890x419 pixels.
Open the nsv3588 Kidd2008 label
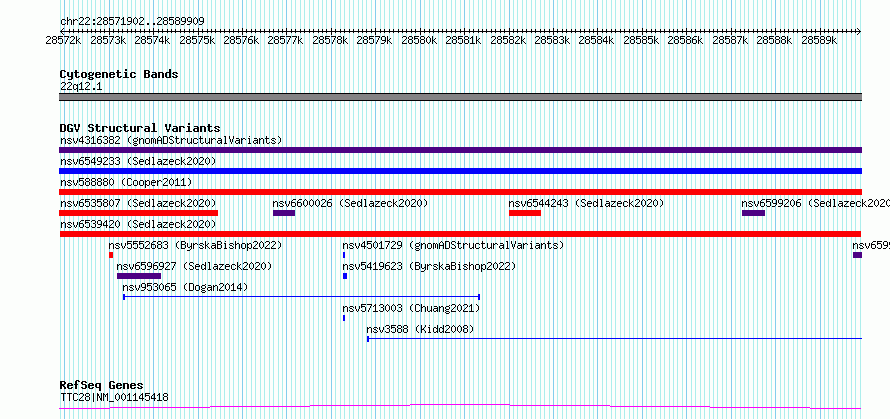point(420,329)
